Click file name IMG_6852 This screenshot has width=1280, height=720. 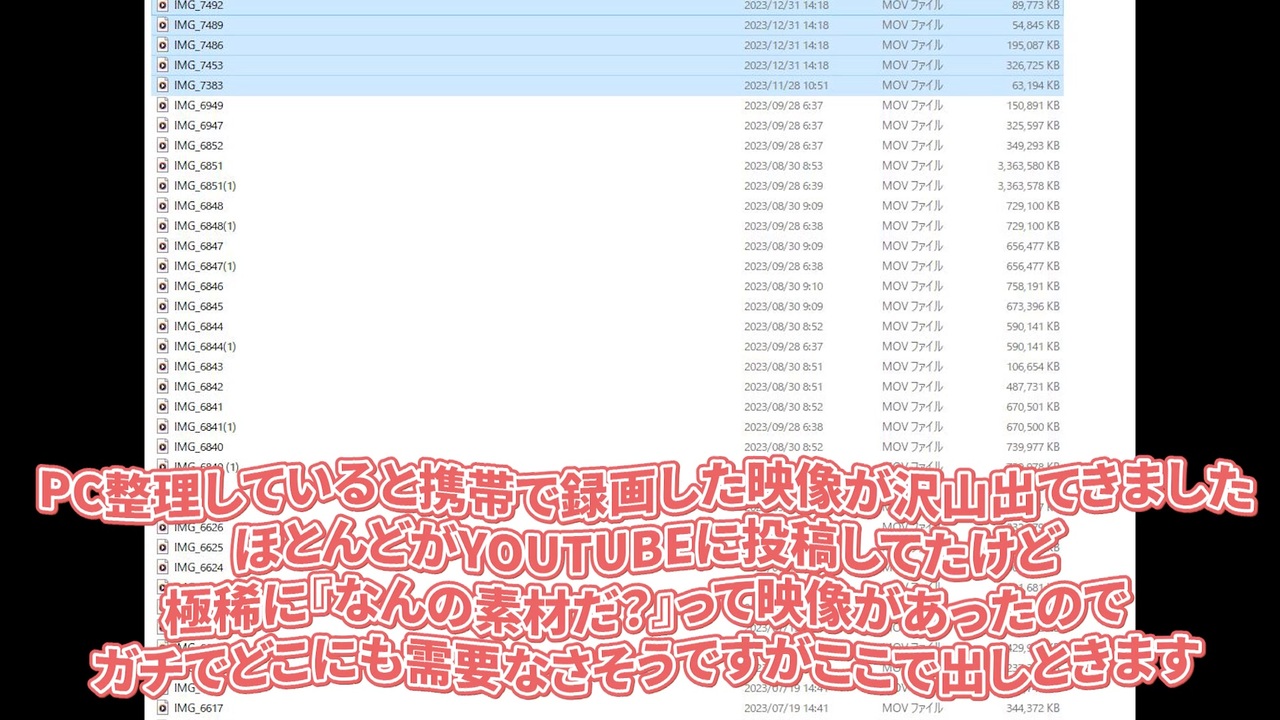[198, 145]
